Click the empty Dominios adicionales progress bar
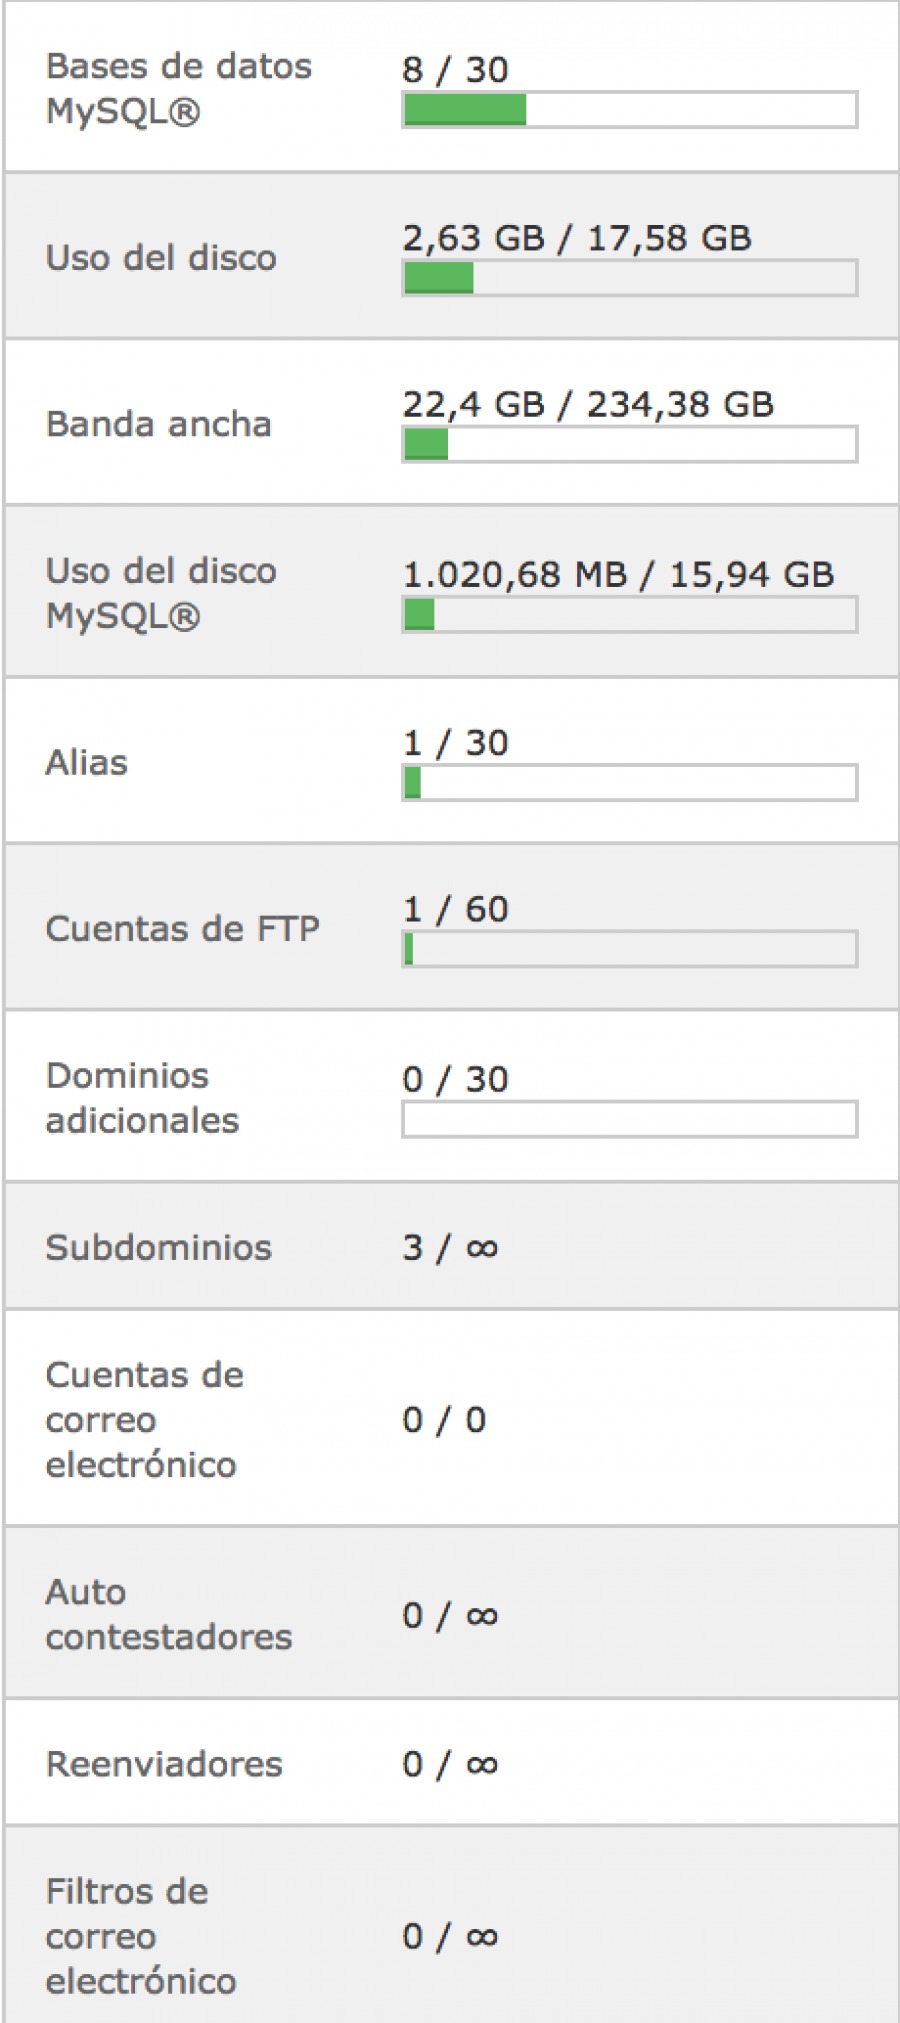900x2023 pixels. tap(629, 1119)
